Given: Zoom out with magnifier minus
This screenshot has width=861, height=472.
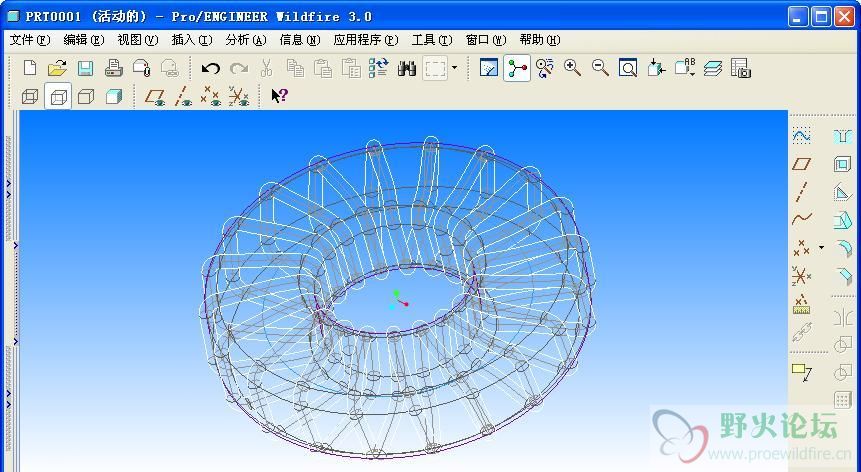Looking at the screenshot, I should 600,68.
